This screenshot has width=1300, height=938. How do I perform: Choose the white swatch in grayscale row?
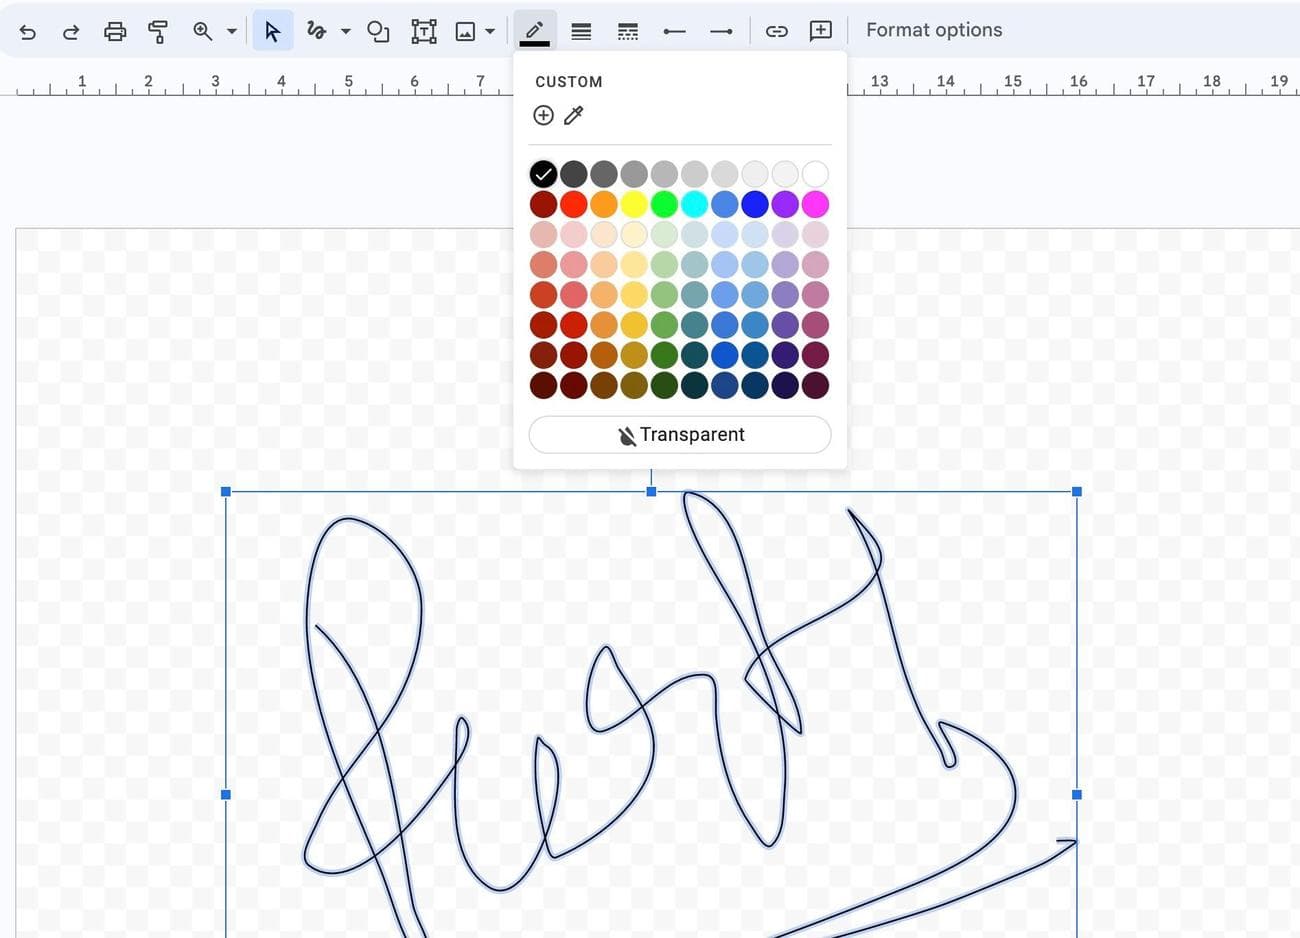pyautogui.click(x=815, y=174)
